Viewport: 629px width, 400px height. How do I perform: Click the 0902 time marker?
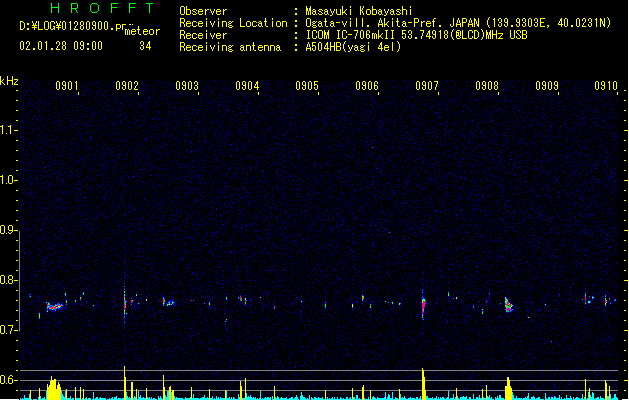pyautogui.click(x=127, y=86)
